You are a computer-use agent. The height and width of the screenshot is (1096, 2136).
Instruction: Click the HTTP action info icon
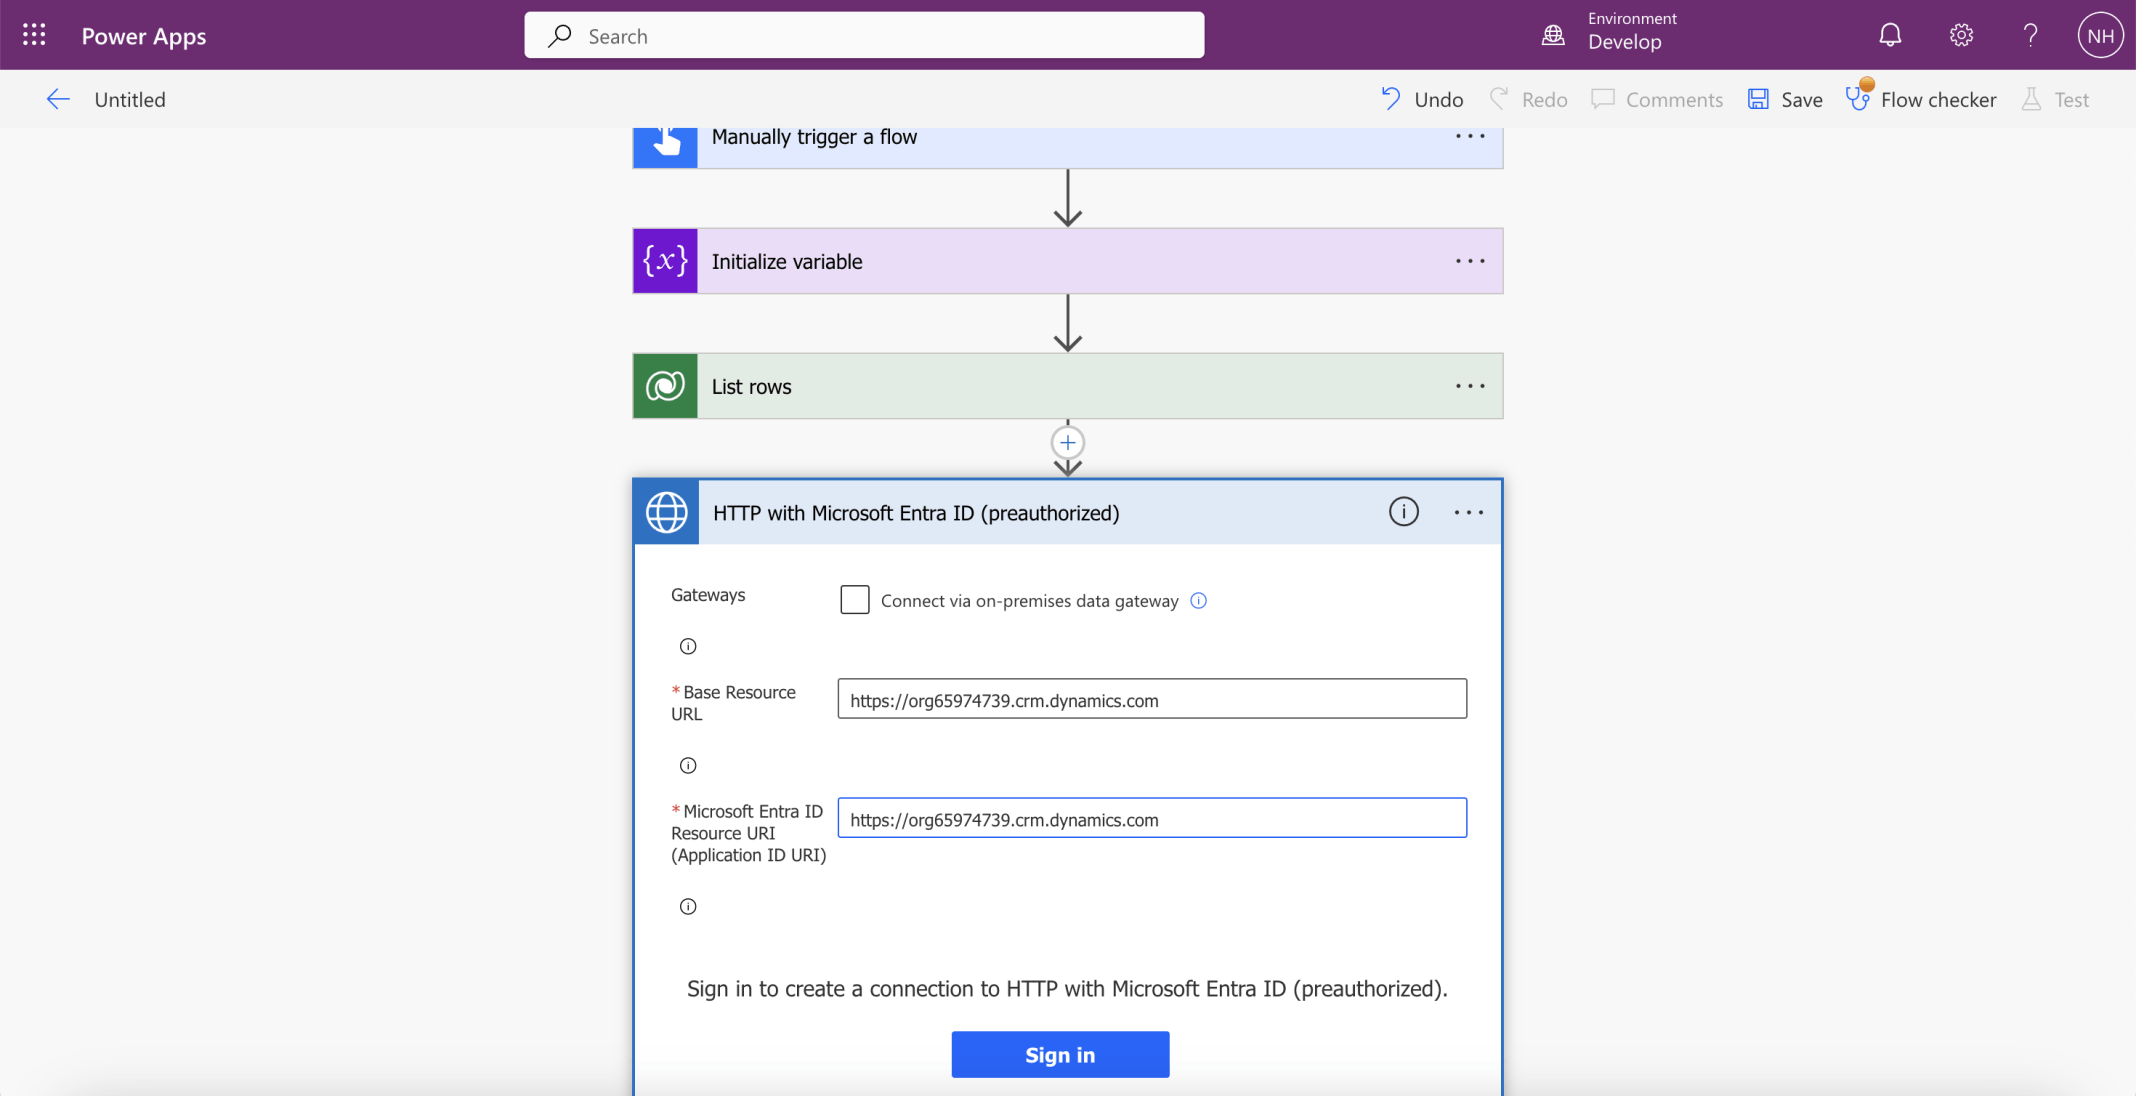(1403, 512)
